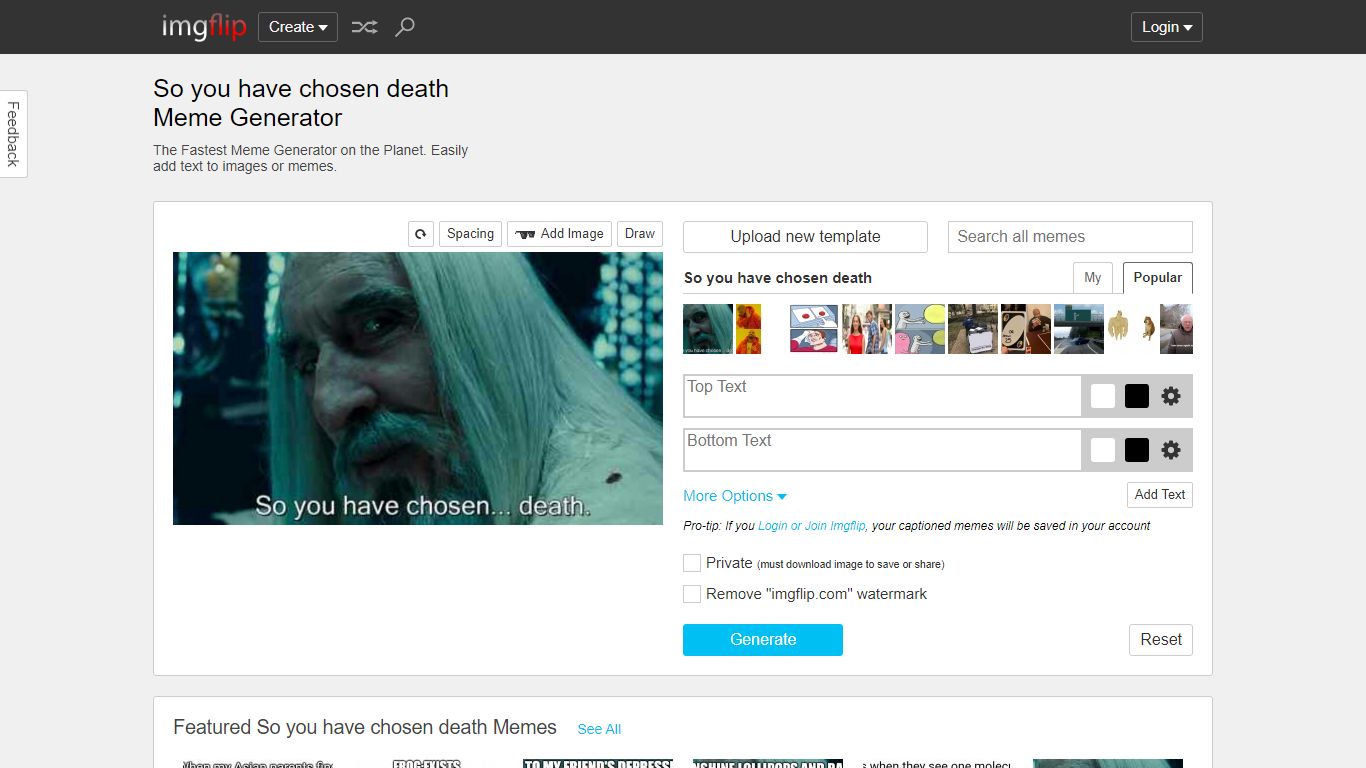Open the Login dropdown

(1167, 27)
